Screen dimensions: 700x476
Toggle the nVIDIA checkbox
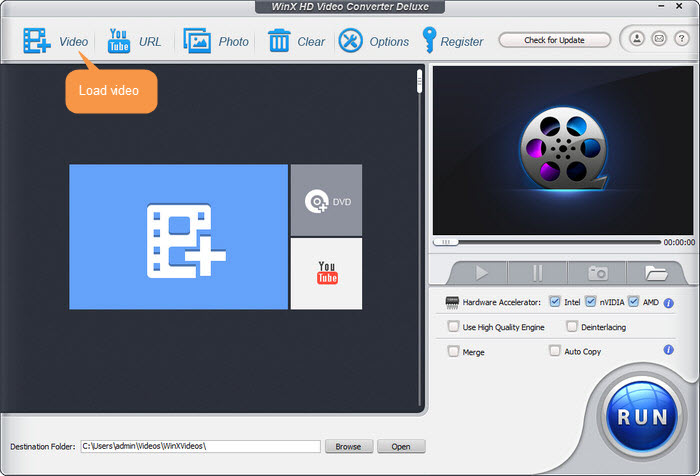pyautogui.click(x=590, y=301)
